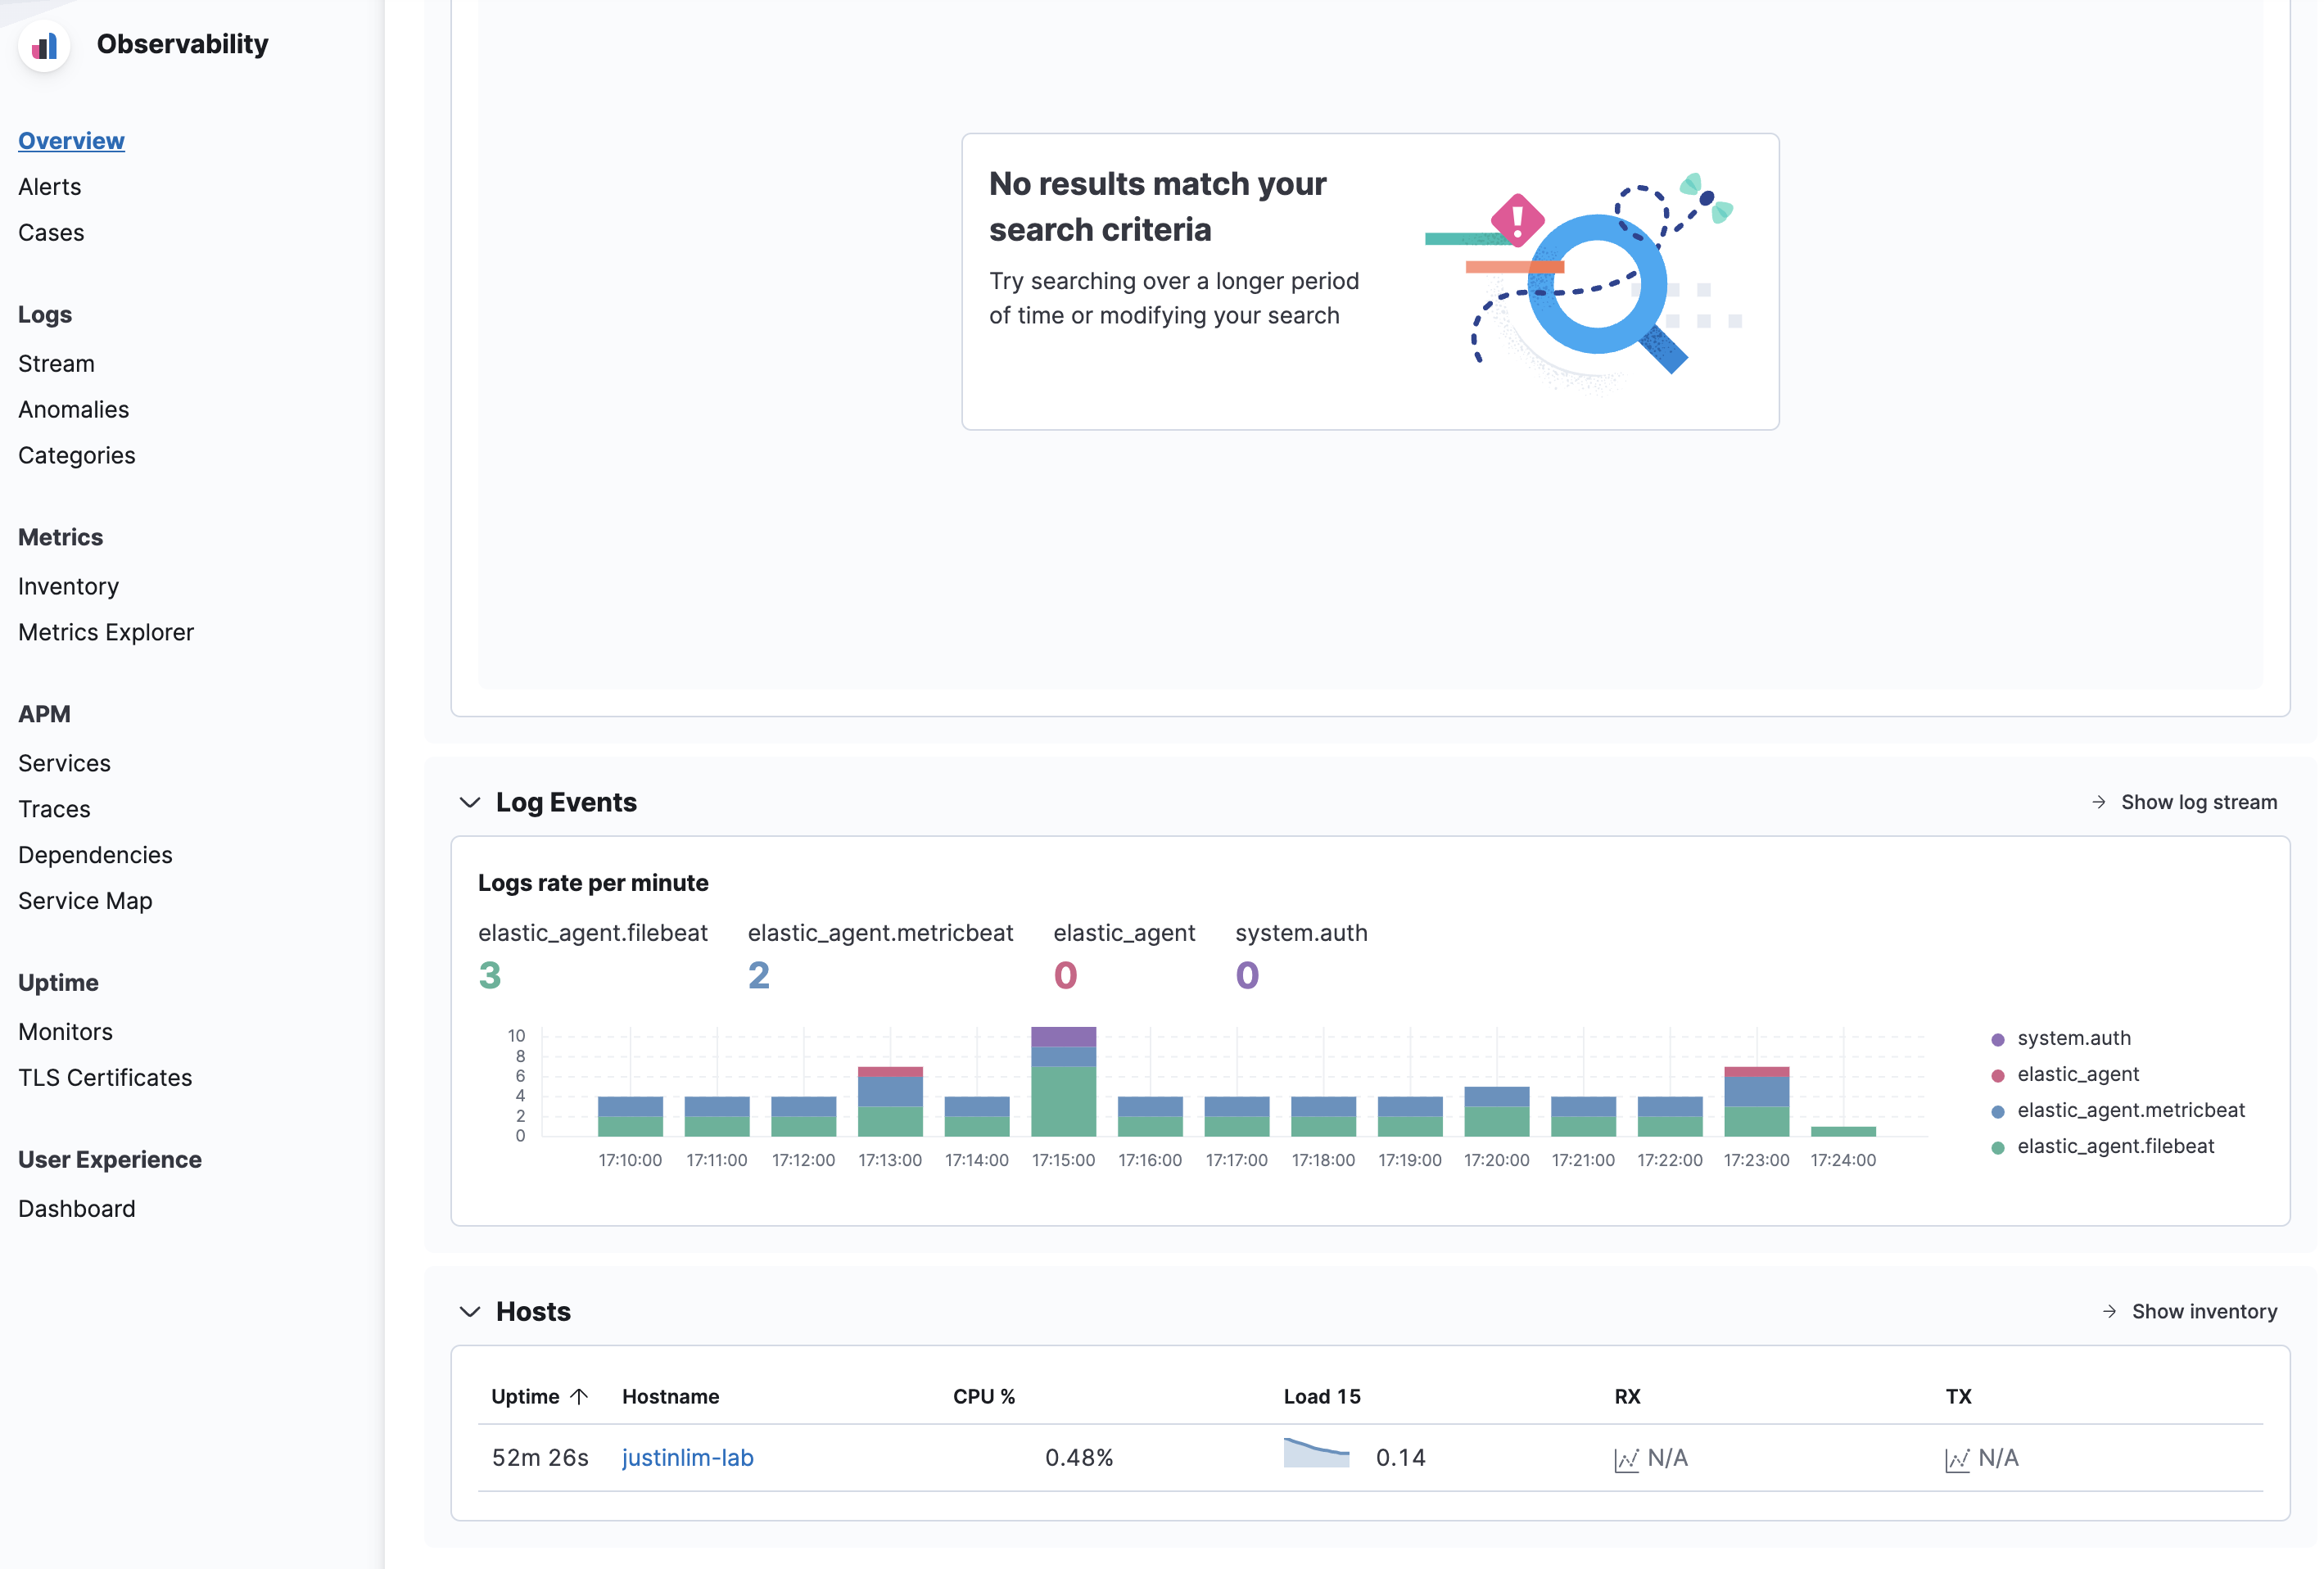Go to Metrics Explorer in sidebar
The width and height of the screenshot is (2324, 1569).
click(x=106, y=632)
